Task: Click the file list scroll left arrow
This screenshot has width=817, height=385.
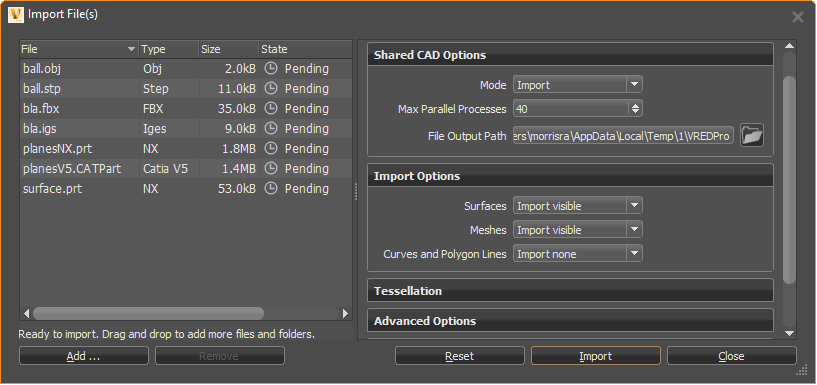Action: pyautogui.click(x=27, y=314)
